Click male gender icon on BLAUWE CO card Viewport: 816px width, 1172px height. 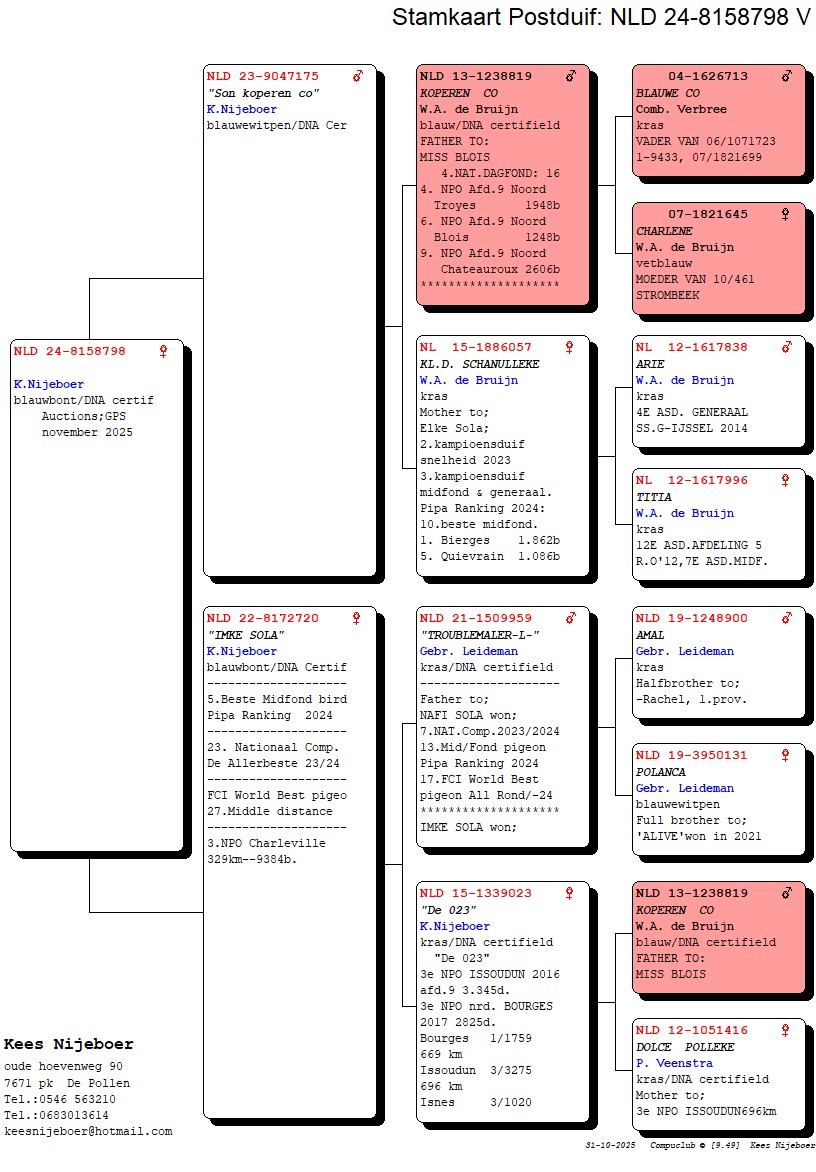pyautogui.click(x=786, y=76)
